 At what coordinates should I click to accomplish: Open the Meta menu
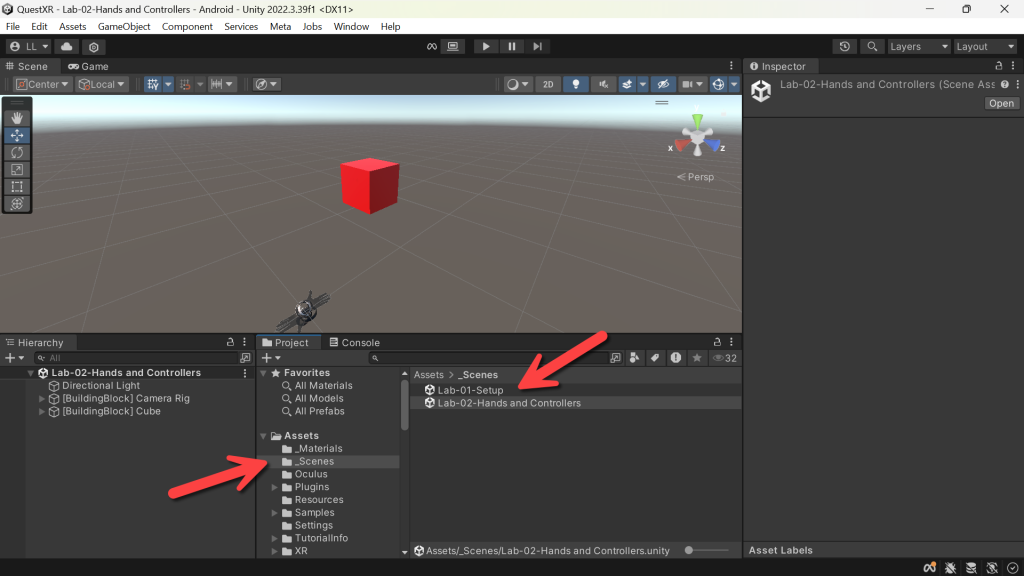click(x=280, y=27)
